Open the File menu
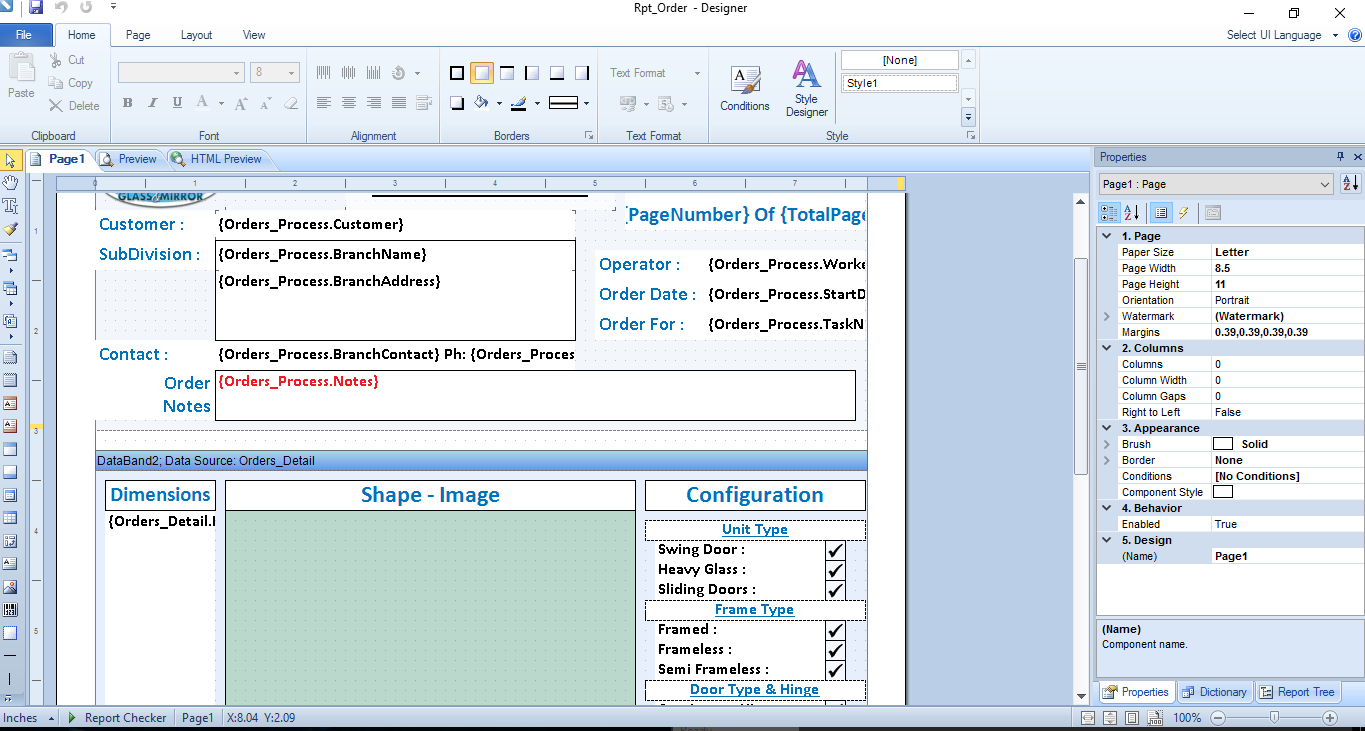 [24, 35]
